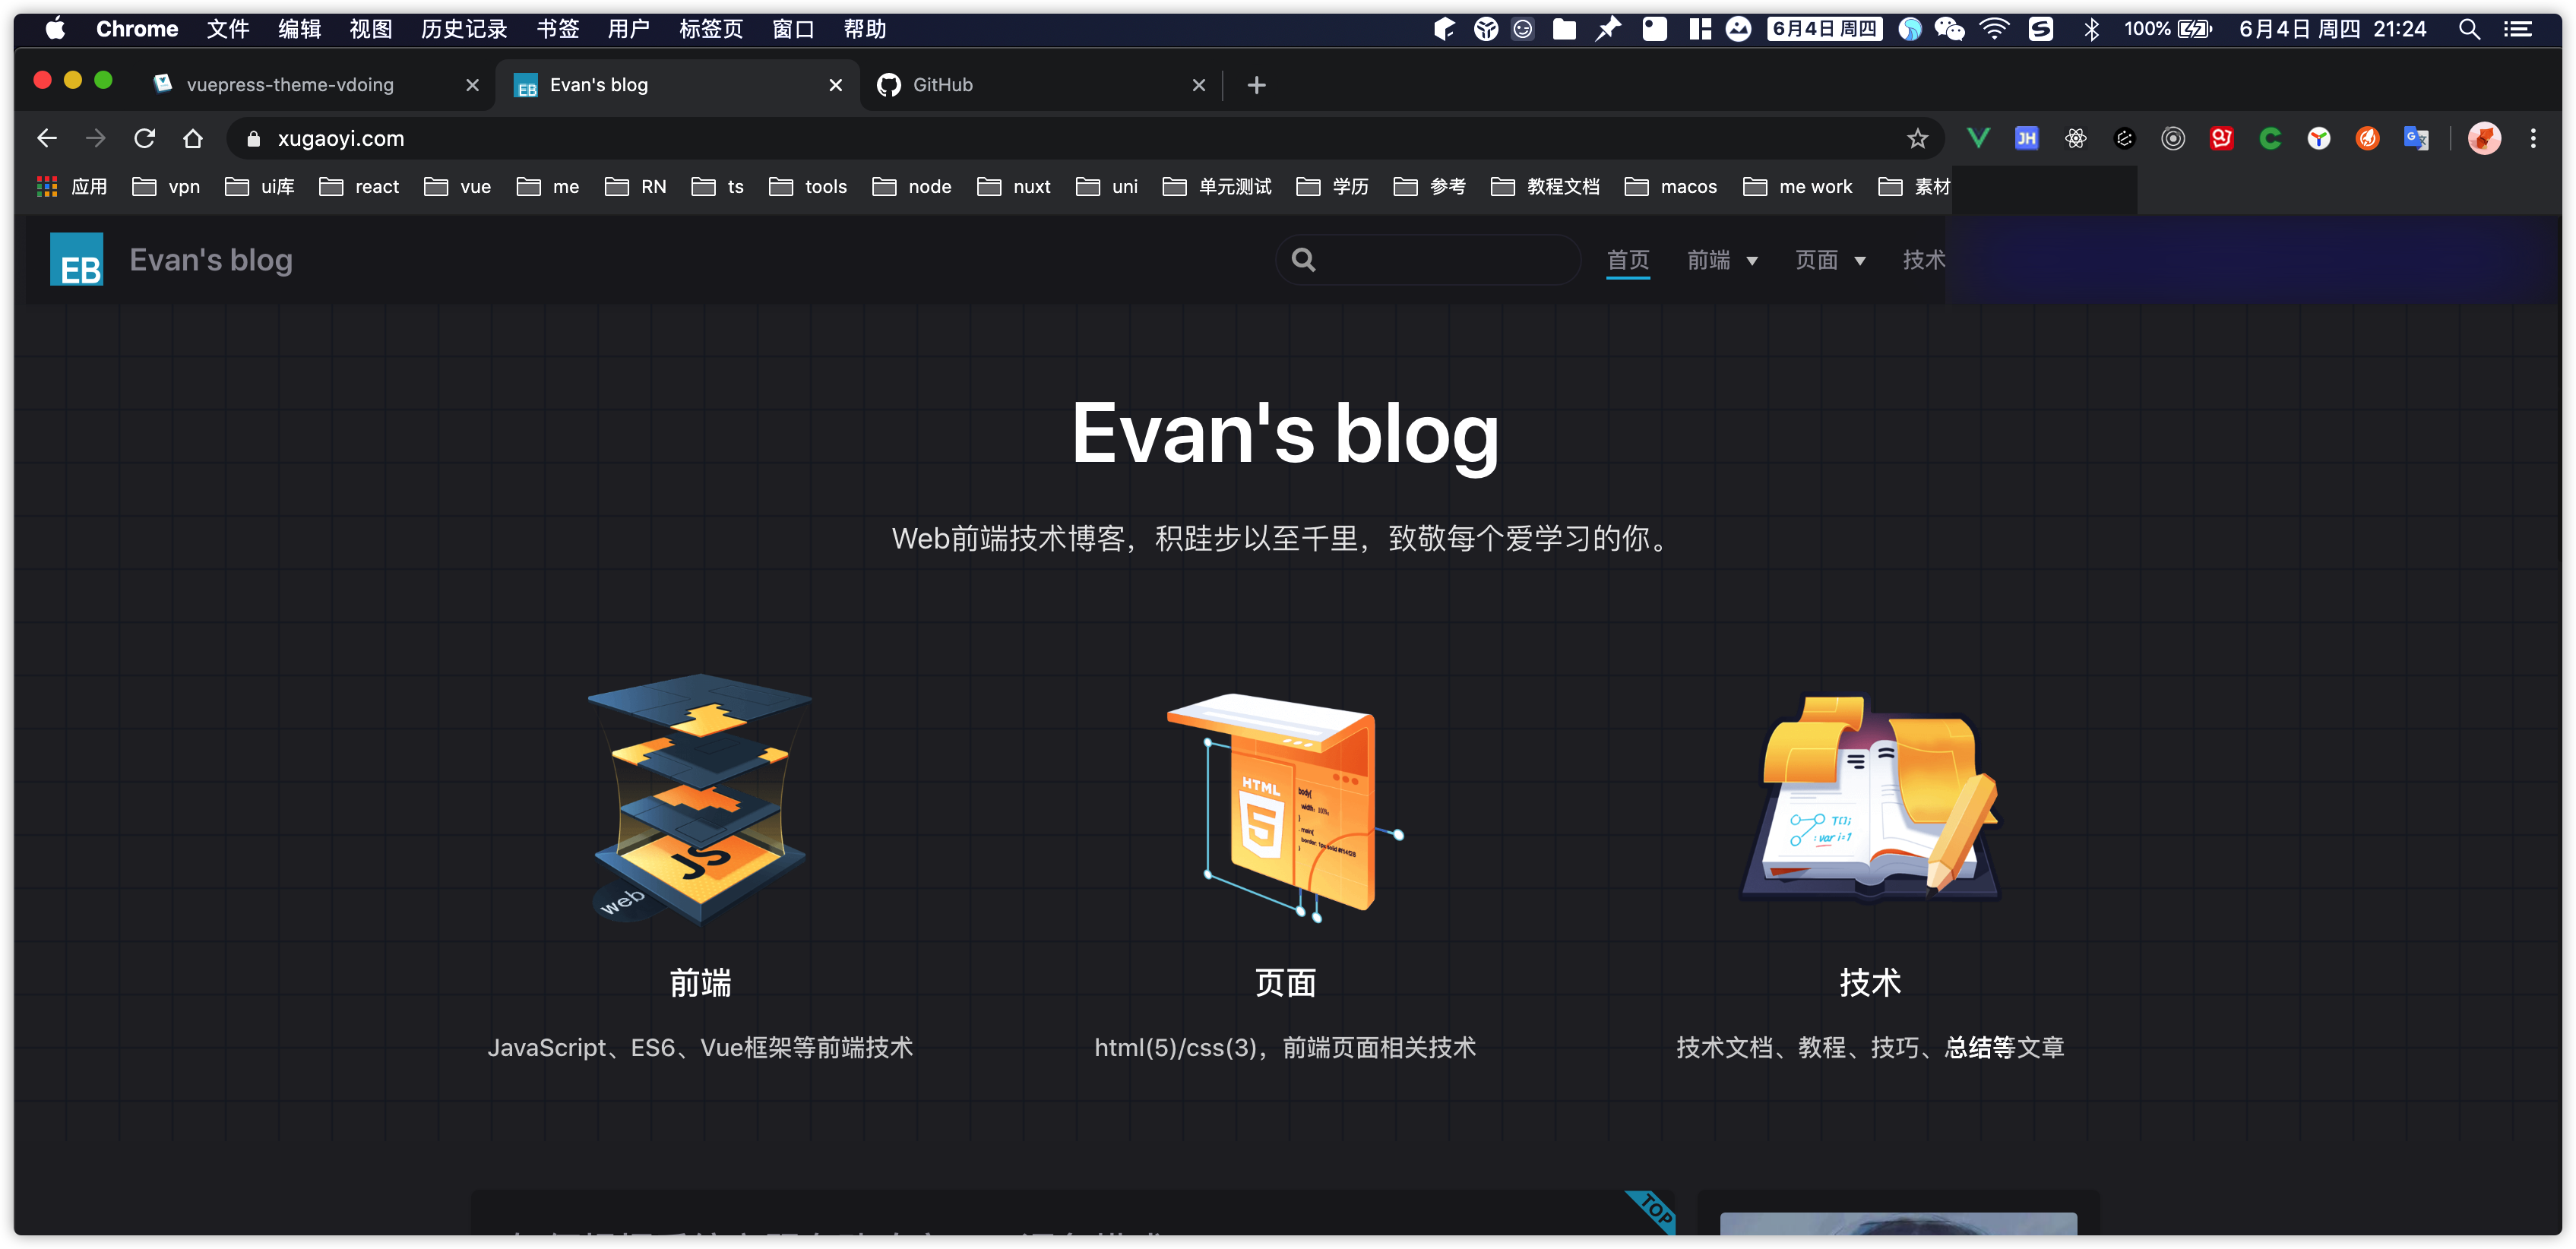2576x1249 pixels.
Task: Open the Chrome profile avatar menu
Action: pyautogui.click(x=2484, y=138)
